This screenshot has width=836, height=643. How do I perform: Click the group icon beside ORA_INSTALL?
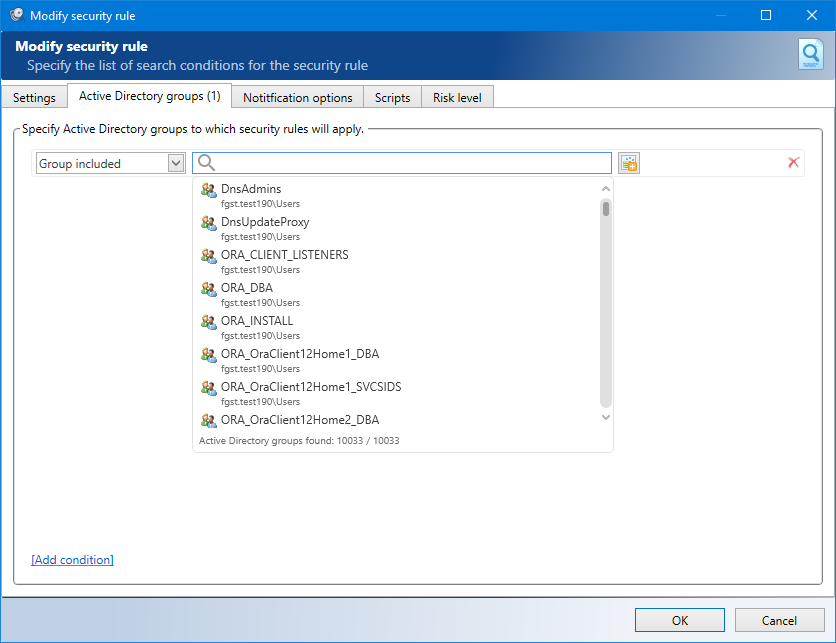208,322
